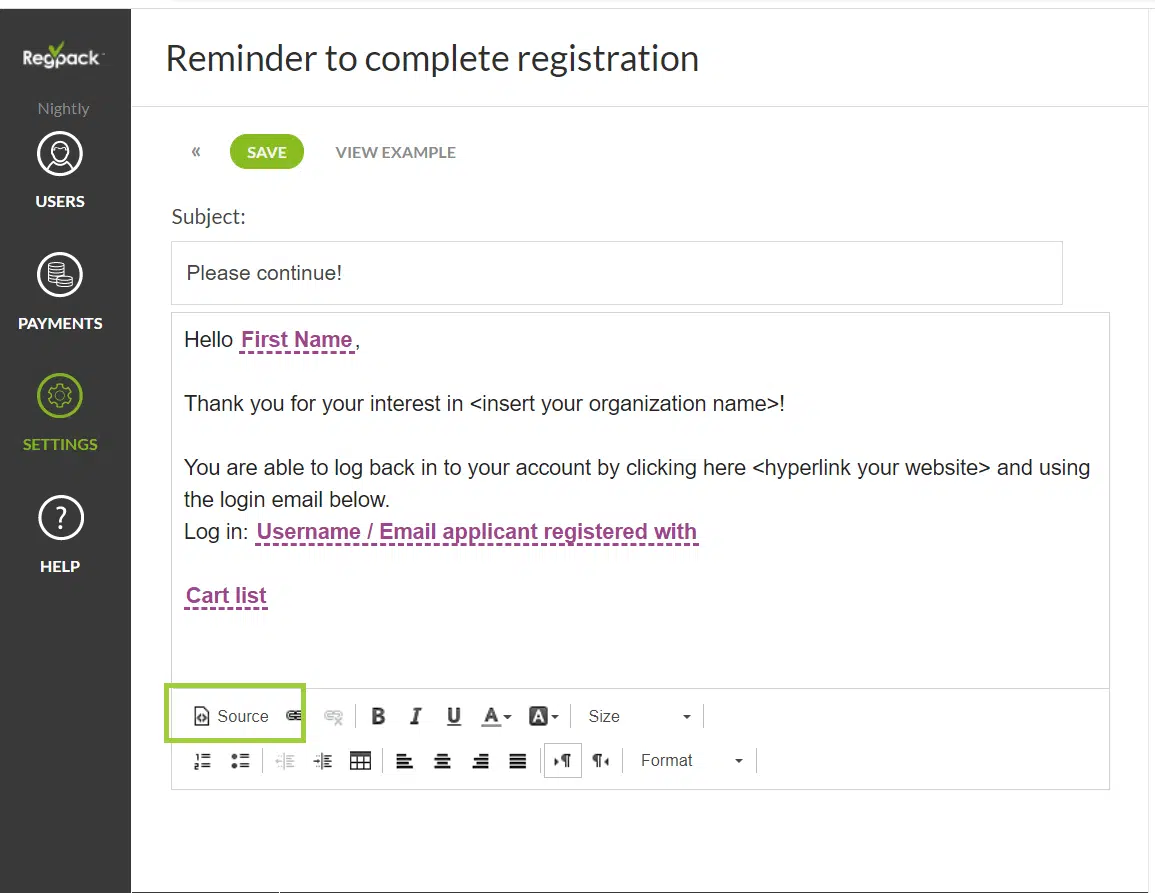This screenshot has width=1155, height=893.
Task: Insert a table
Action: pyautogui.click(x=360, y=761)
